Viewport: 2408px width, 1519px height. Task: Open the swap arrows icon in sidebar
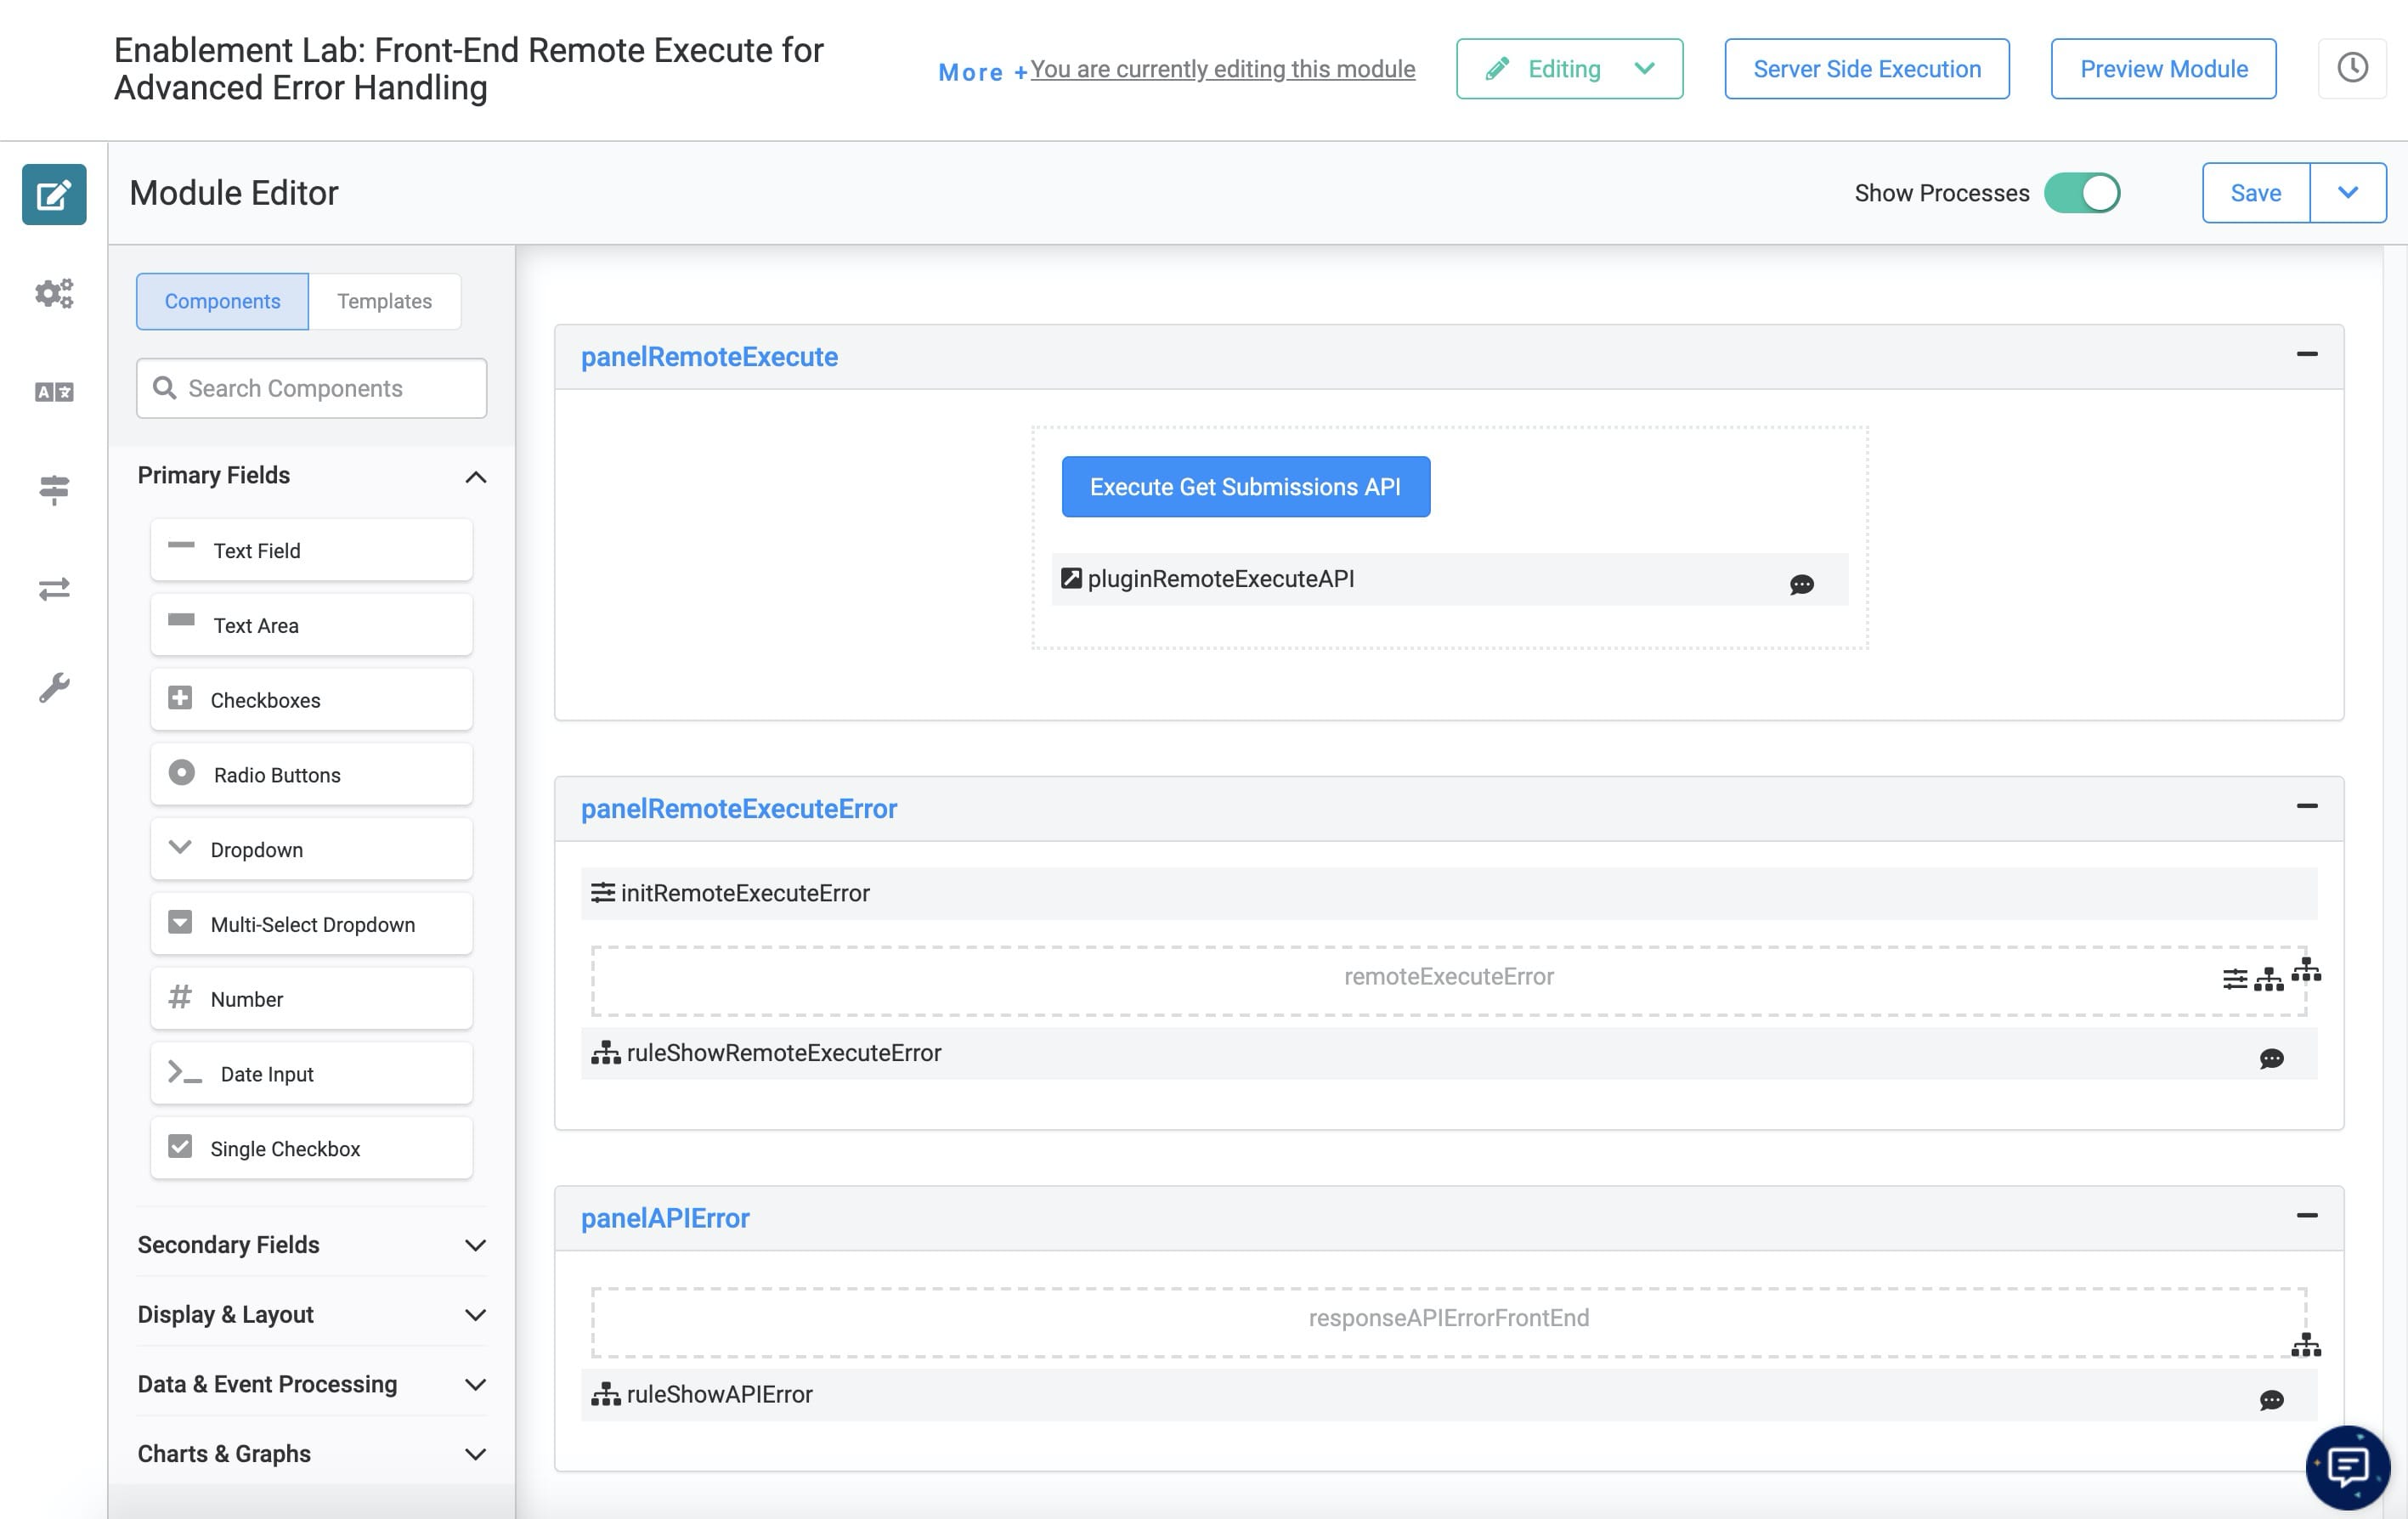[54, 589]
